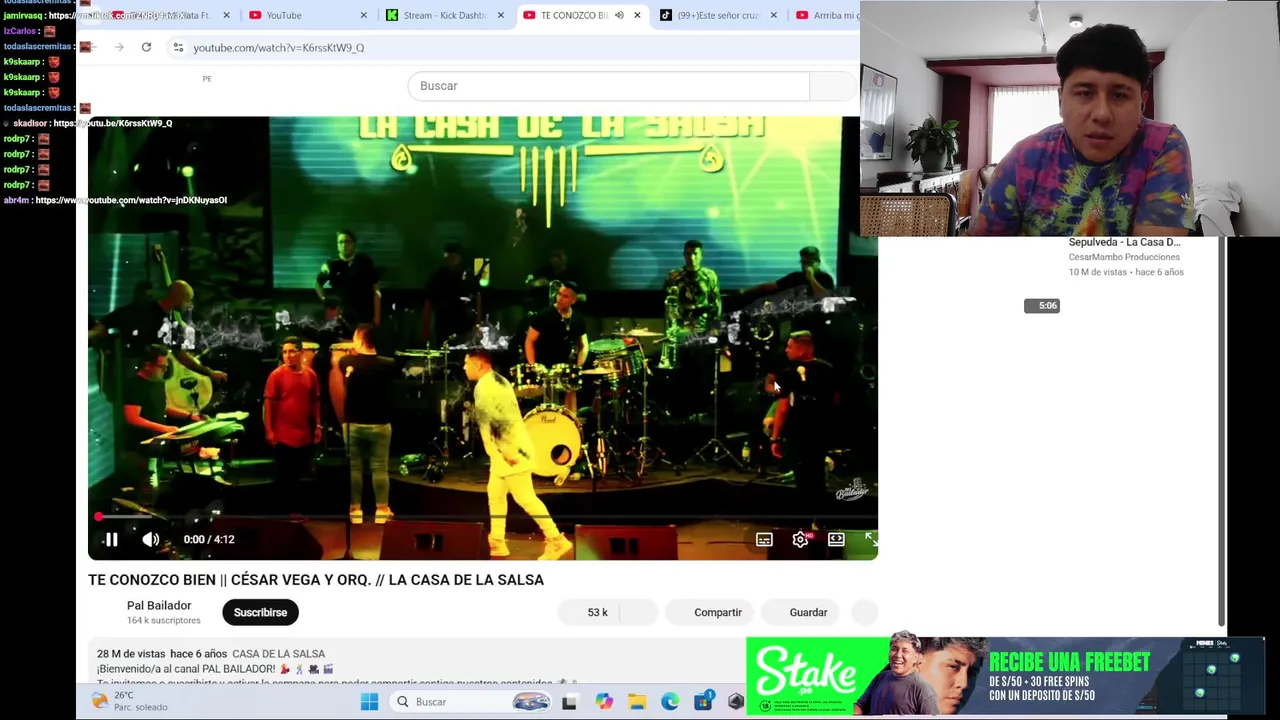Open Task View in the taskbar

click(569, 702)
